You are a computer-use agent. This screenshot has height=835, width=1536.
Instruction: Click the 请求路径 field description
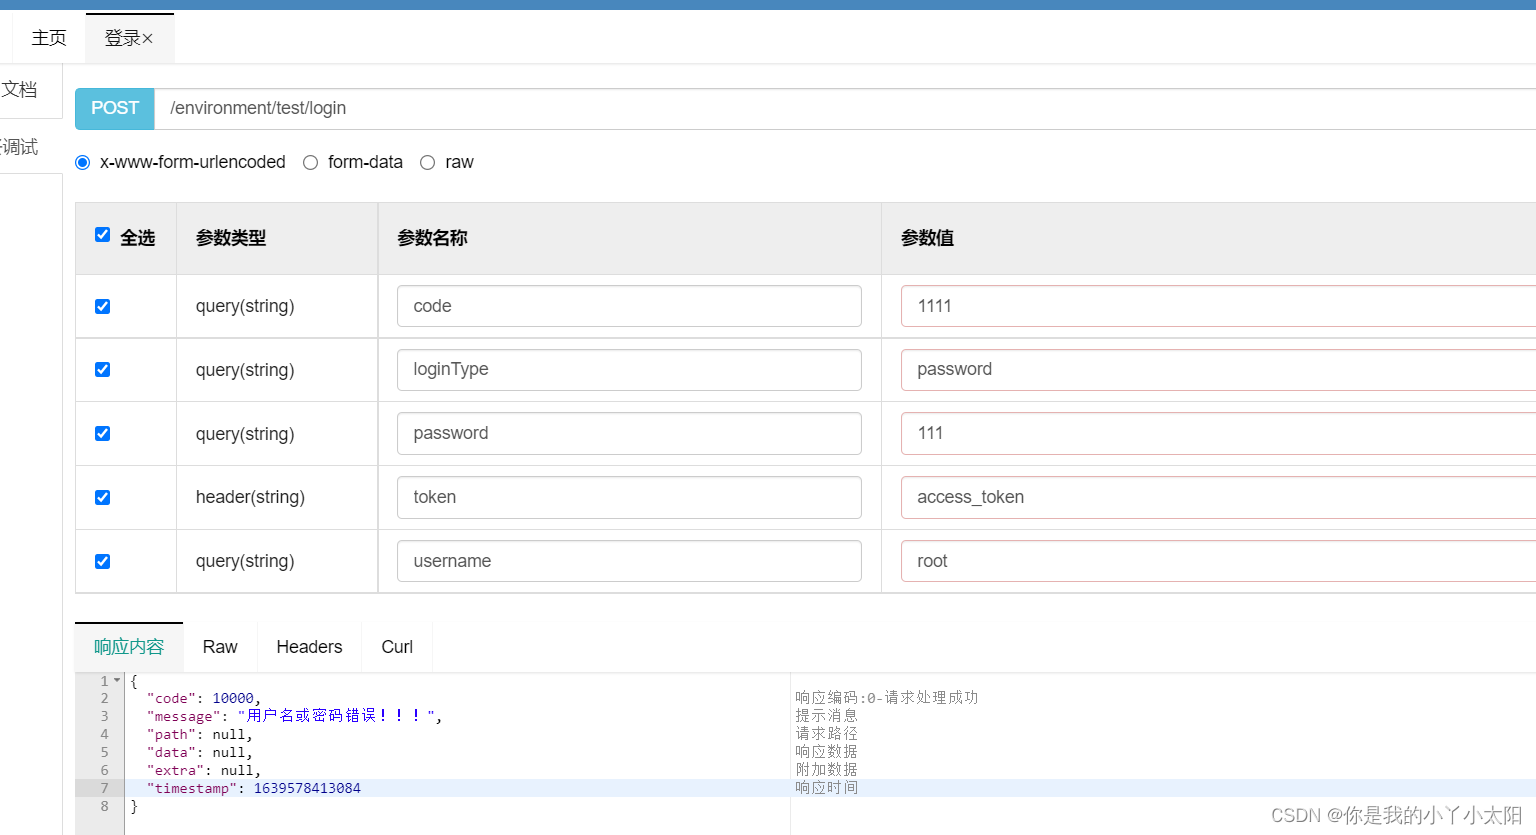[x=827, y=733]
